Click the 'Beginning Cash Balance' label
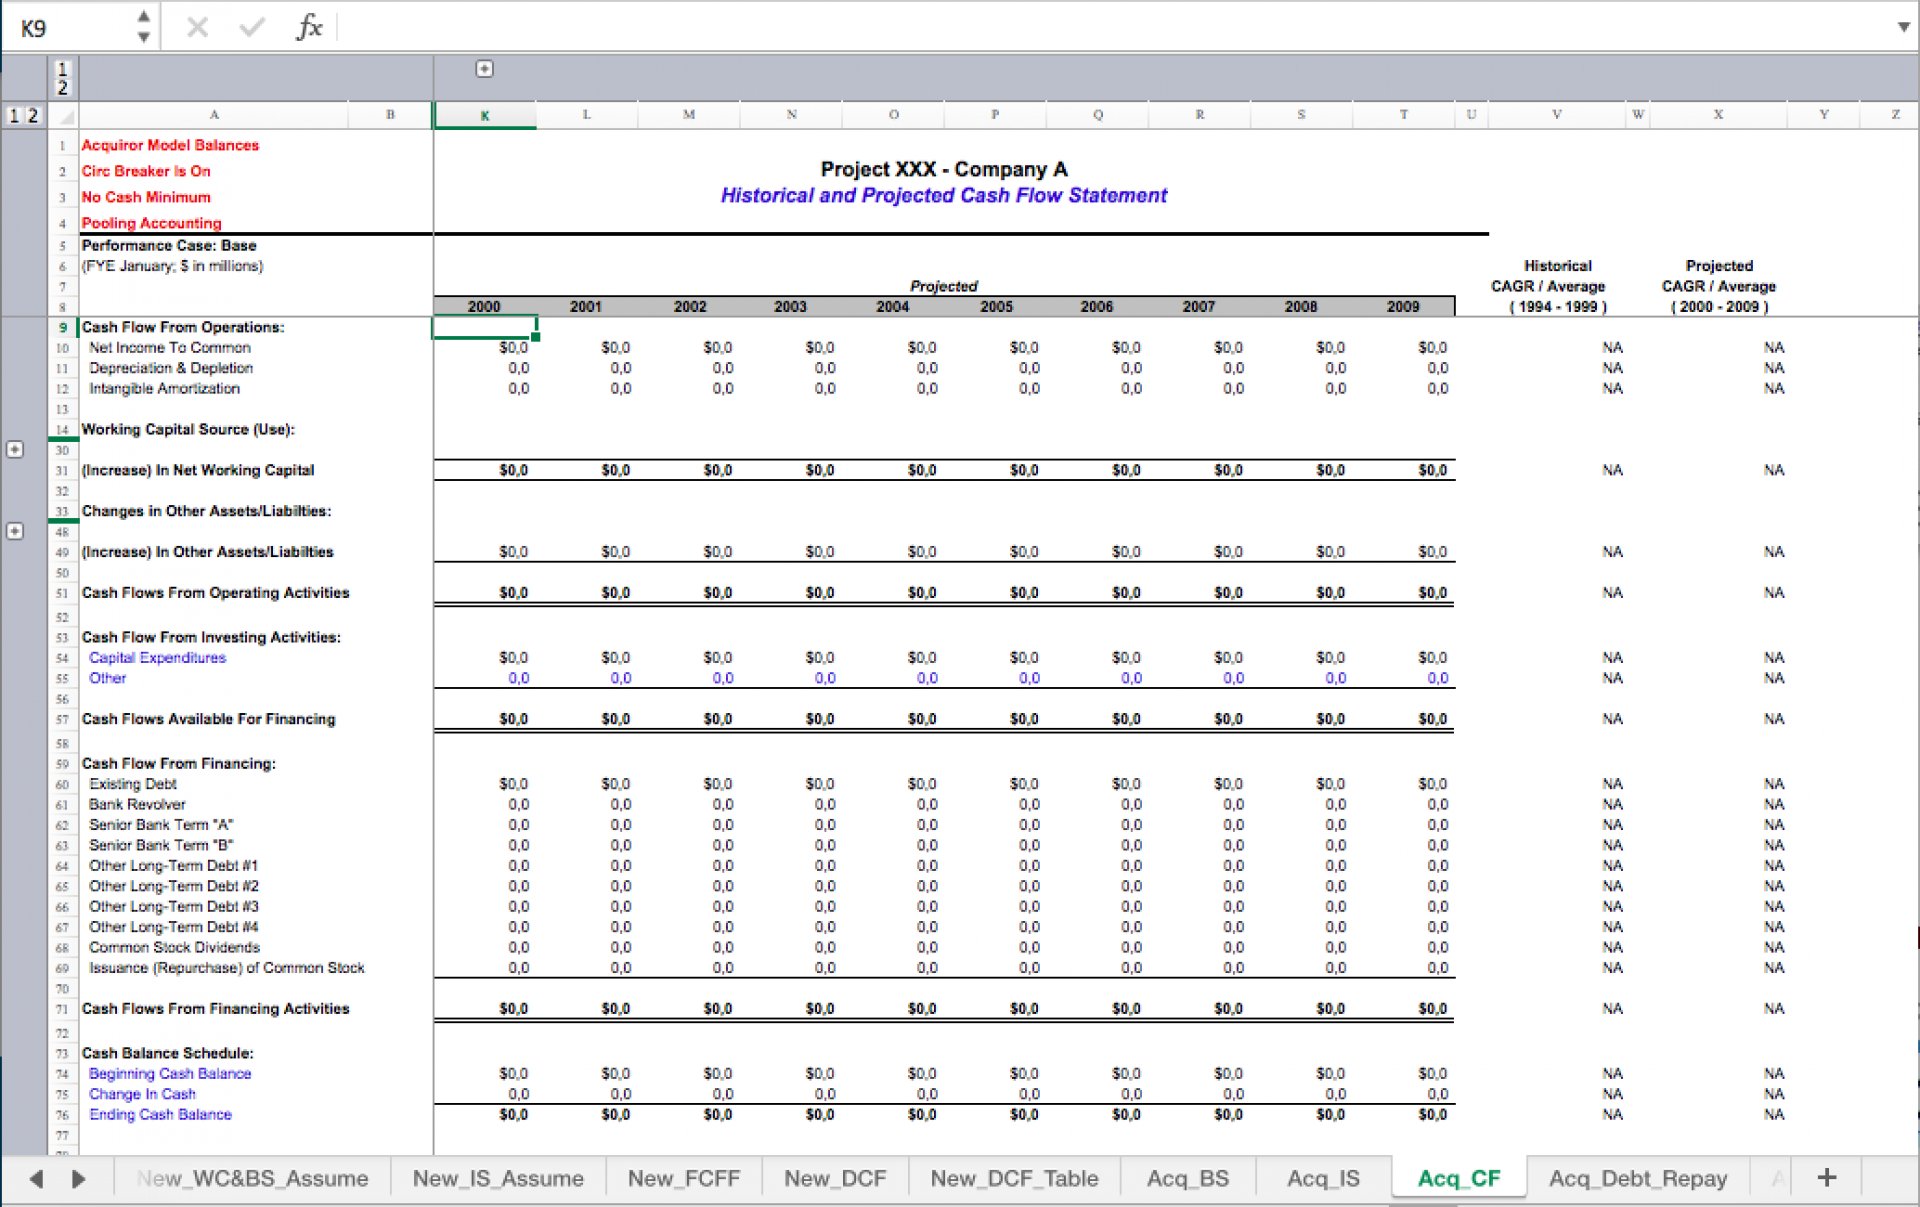The image size is (1920, 1207). click(170, 1074)
